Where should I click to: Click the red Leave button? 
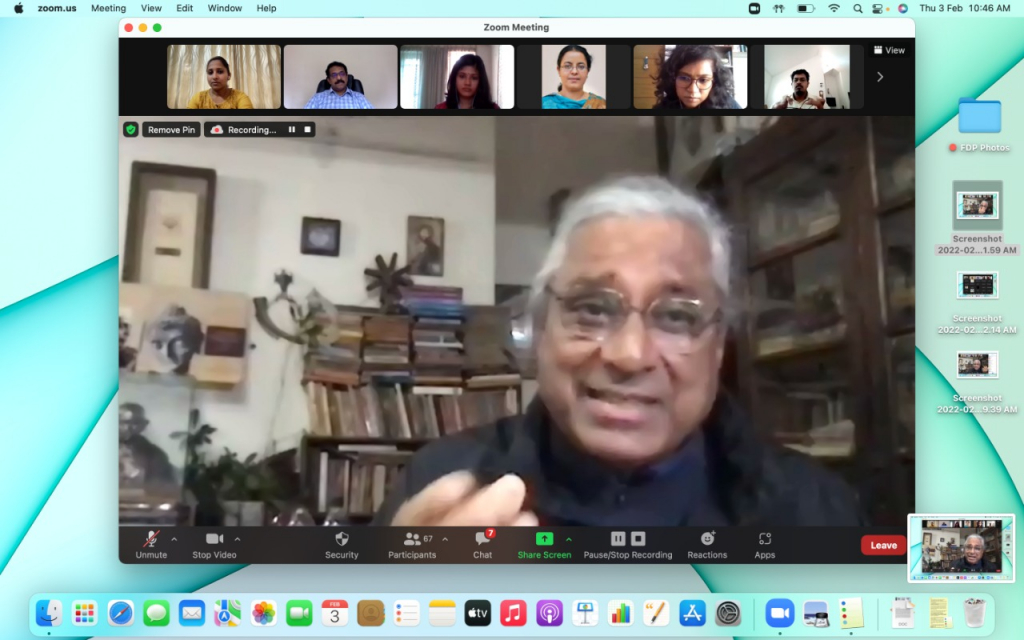(x=883, y=545)
